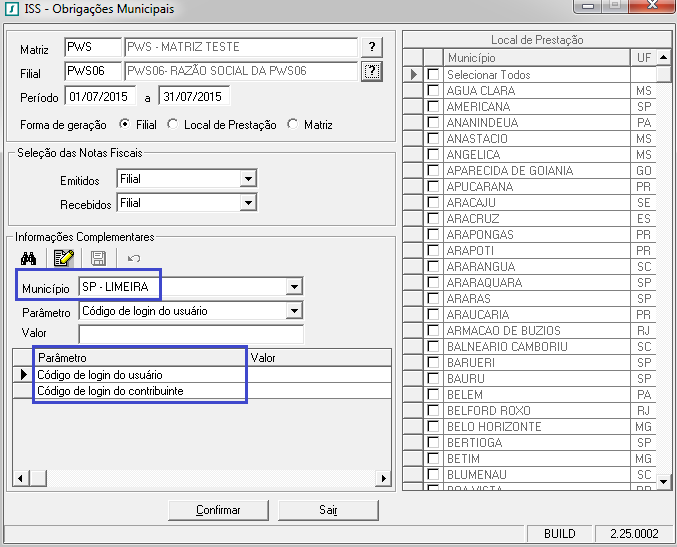Click parameter grid scroll left arrow
Screen dimensions: 677x547
(20, 478)
